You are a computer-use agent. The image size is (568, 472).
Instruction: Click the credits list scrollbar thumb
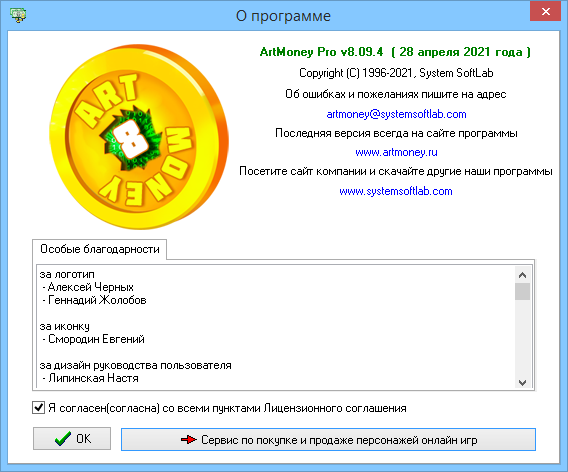click(522, 292)
